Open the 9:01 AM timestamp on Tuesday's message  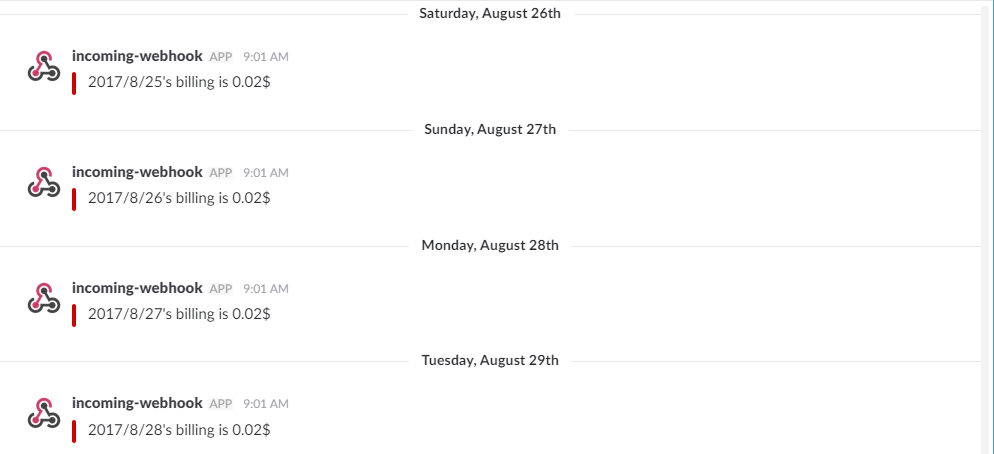(266, 404)
